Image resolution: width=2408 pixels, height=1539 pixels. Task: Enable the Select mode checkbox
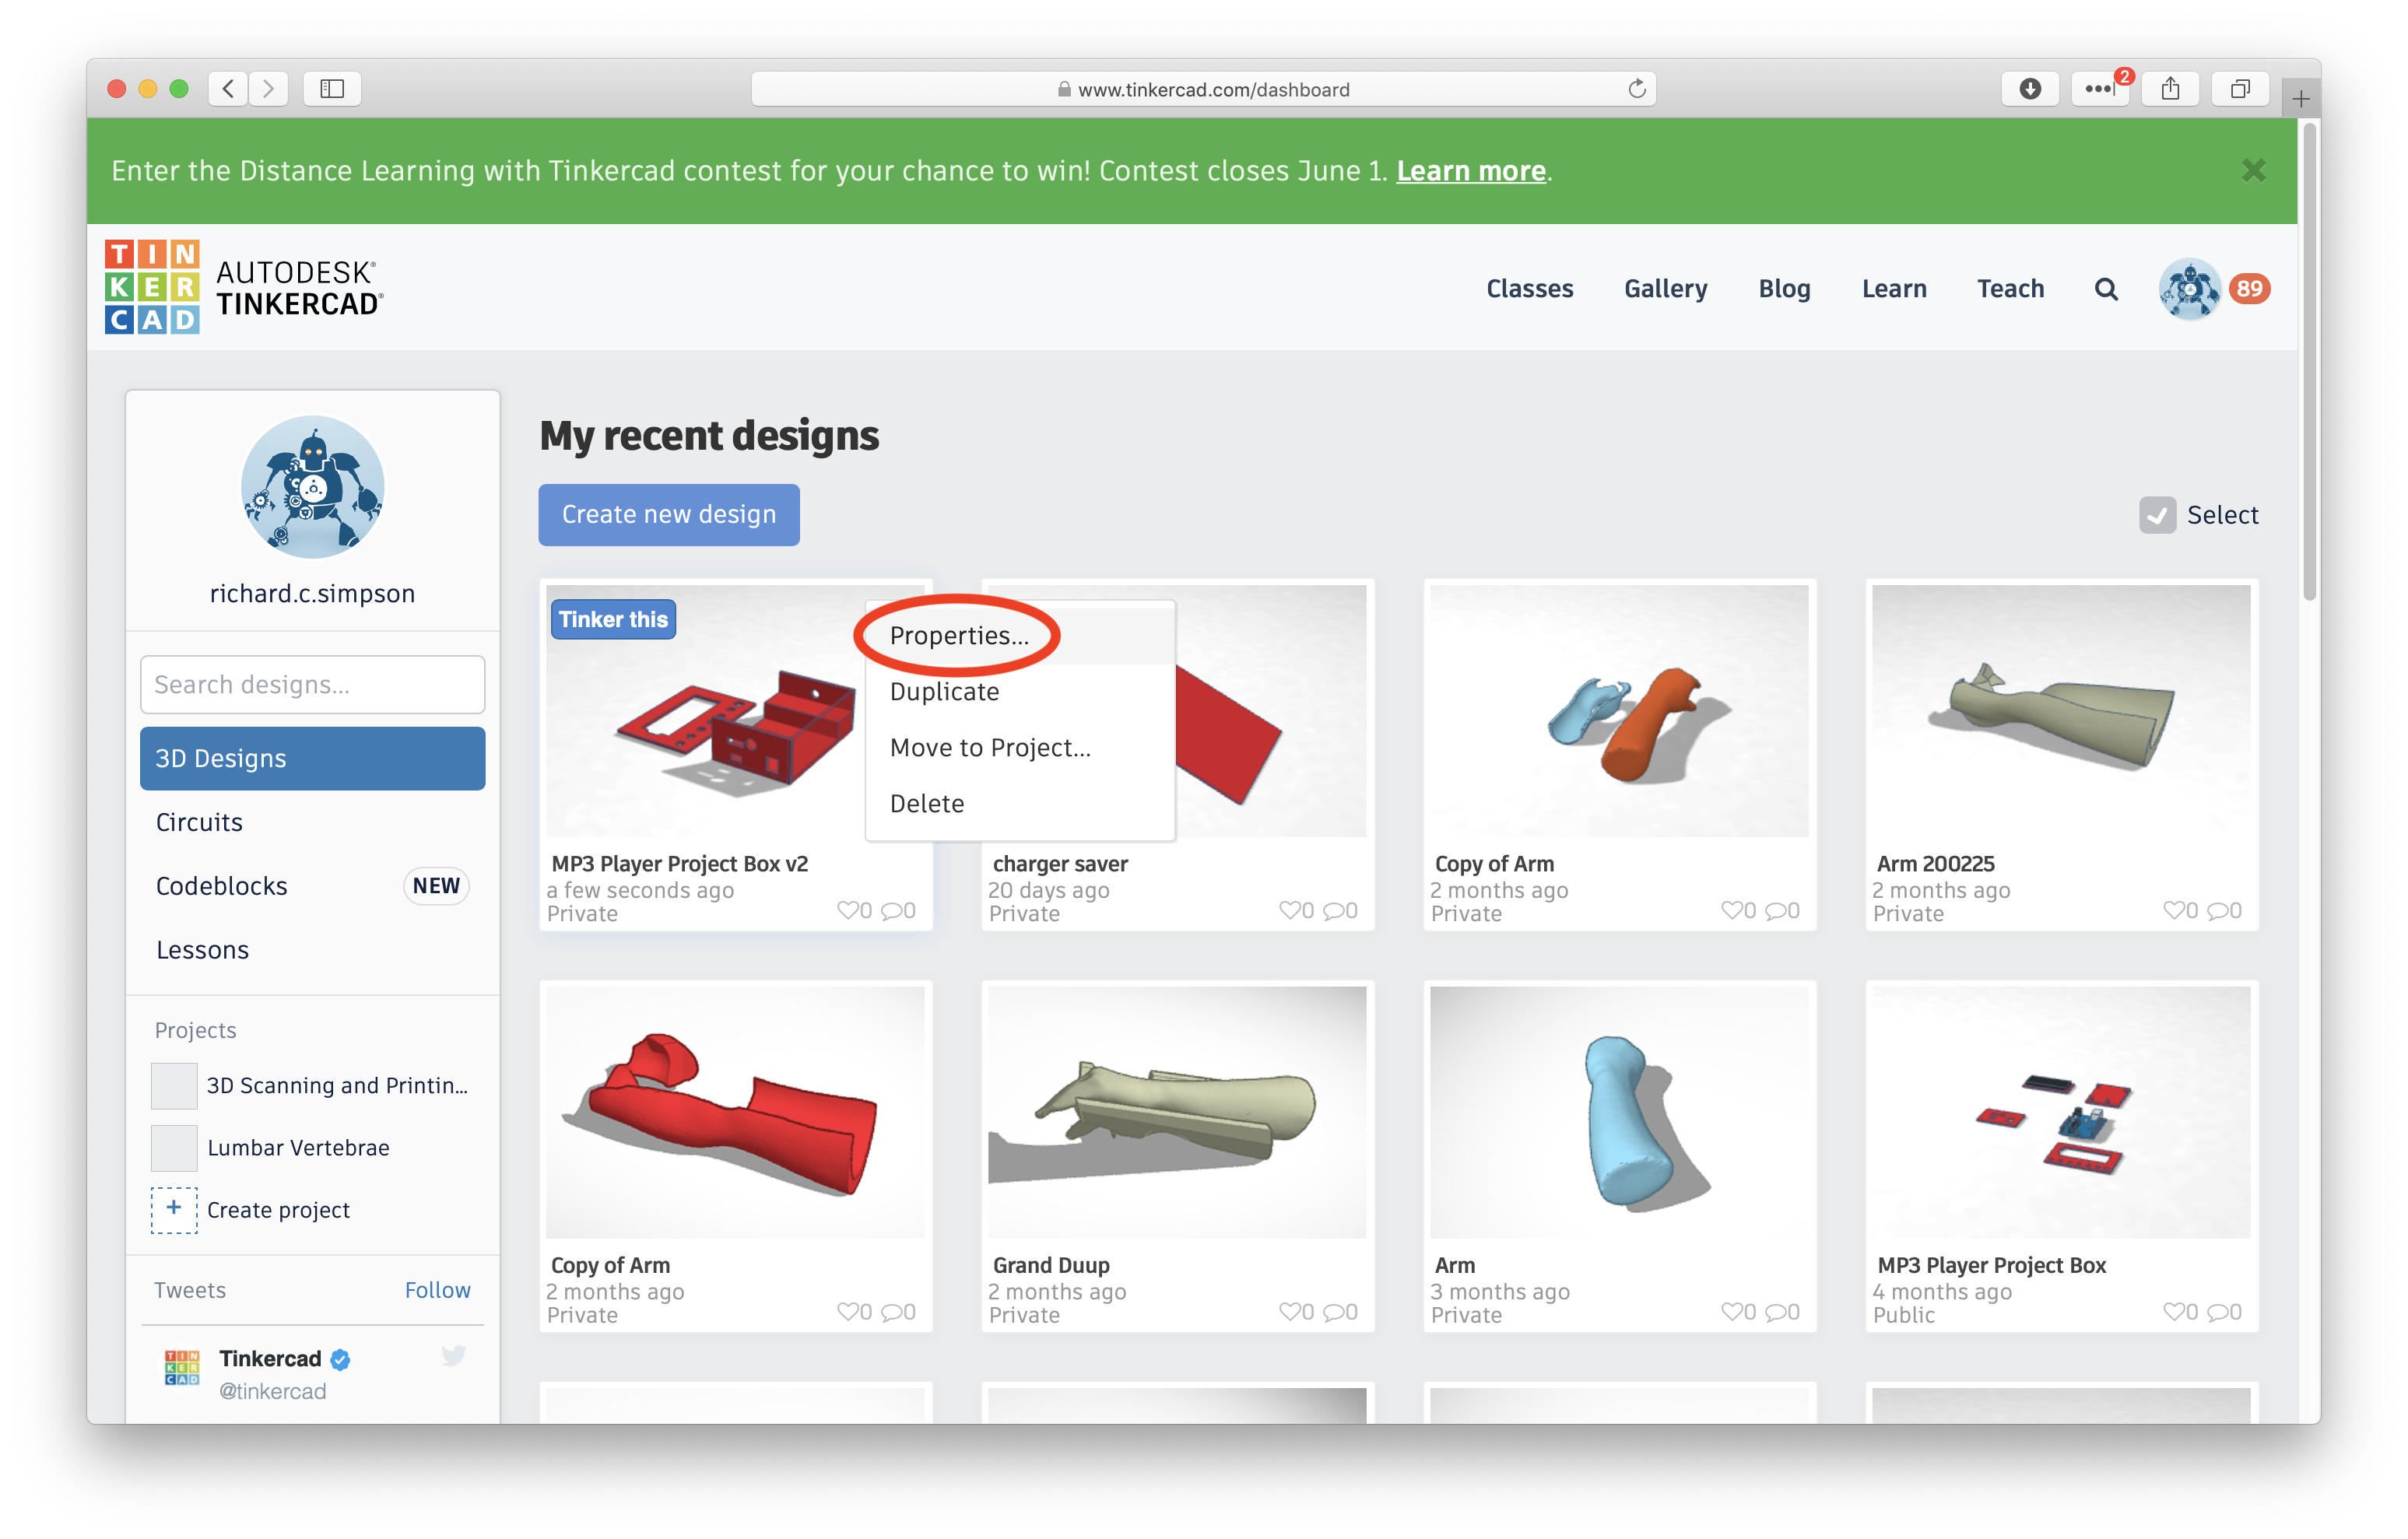(2158, 515)
